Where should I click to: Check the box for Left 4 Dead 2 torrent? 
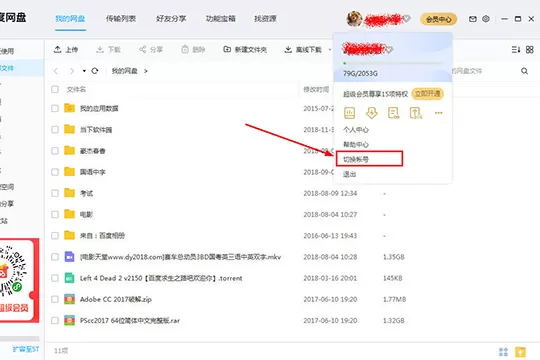[x=55, y=278]
